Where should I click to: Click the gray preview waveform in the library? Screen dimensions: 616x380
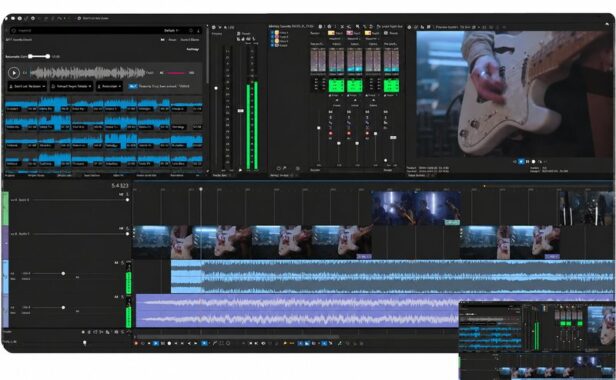click(x=88, y=73)
